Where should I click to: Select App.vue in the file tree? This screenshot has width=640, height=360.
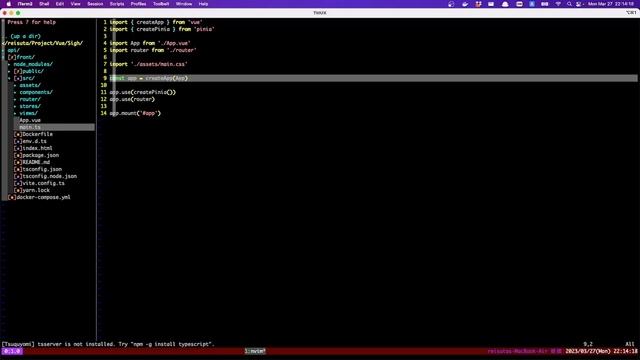30,120
